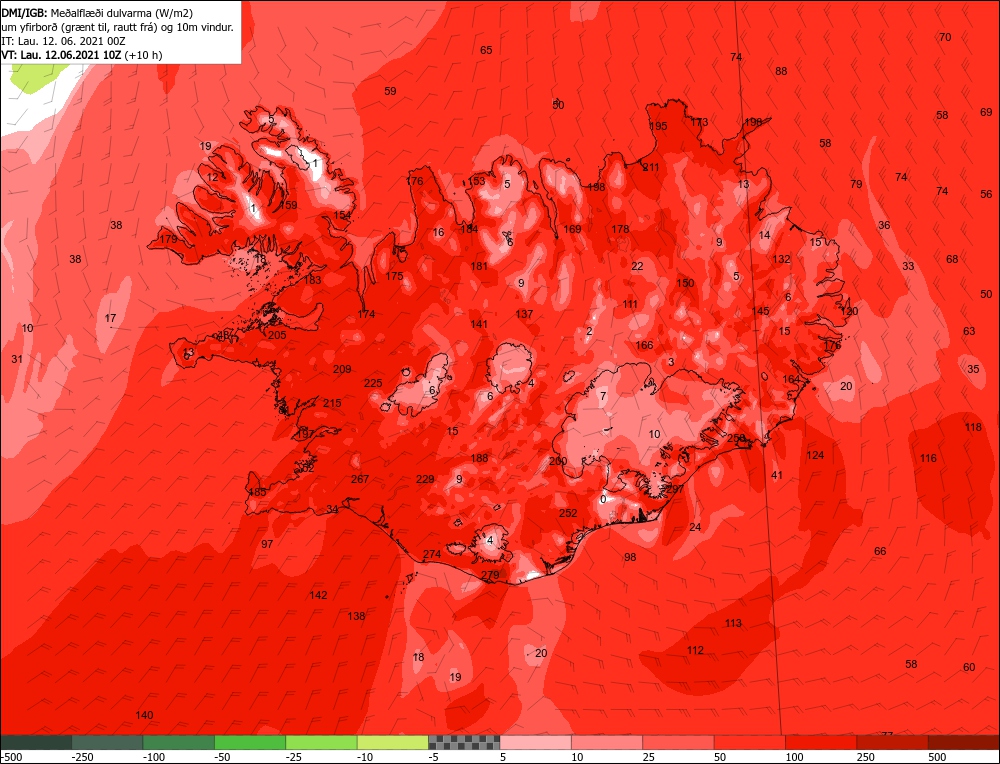Click the map value '183'
Viewport: 1000px width, 764px height.
[312, 279]
